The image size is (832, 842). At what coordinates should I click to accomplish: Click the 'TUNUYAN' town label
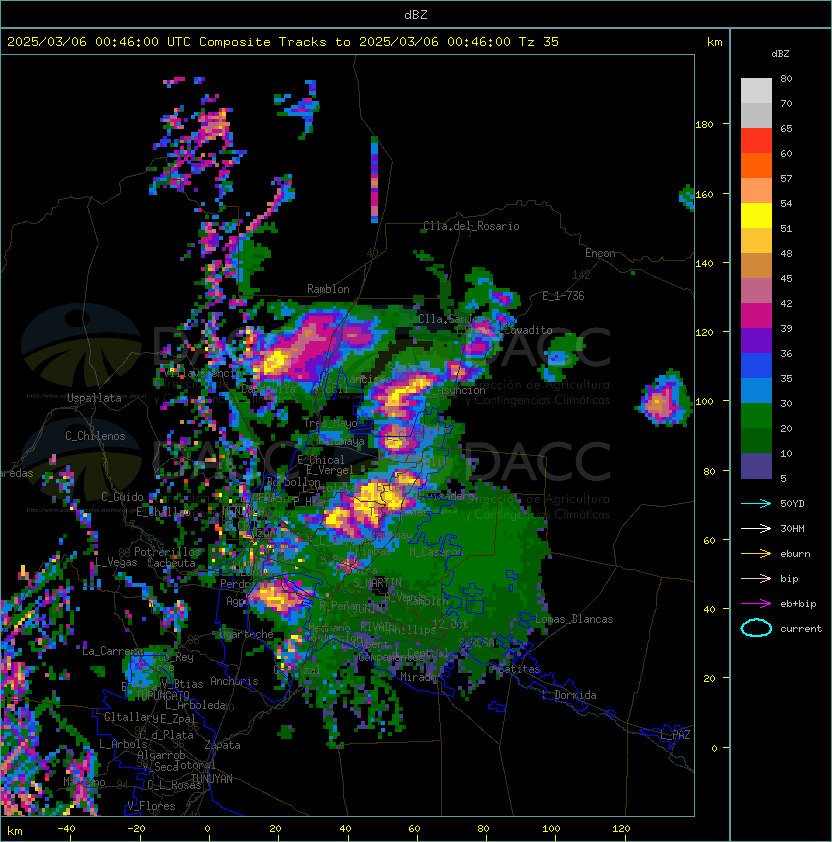coord(212,779)
